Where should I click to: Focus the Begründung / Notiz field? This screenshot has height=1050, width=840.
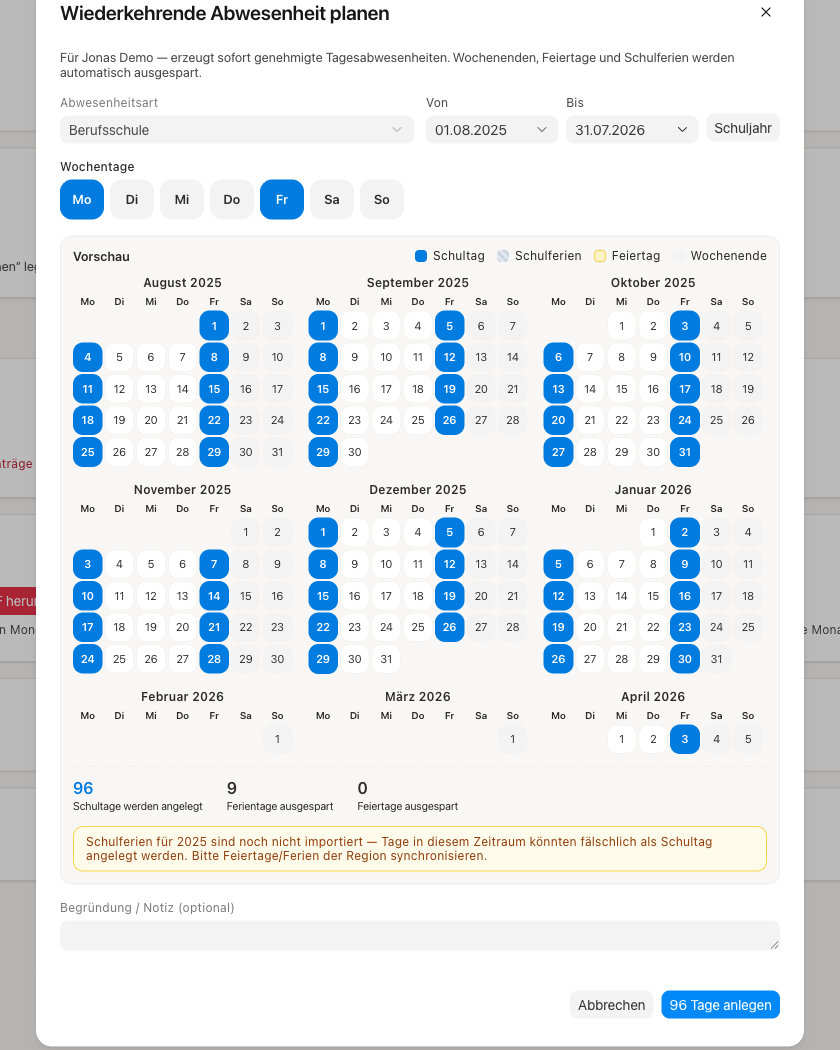click(420, 935)
